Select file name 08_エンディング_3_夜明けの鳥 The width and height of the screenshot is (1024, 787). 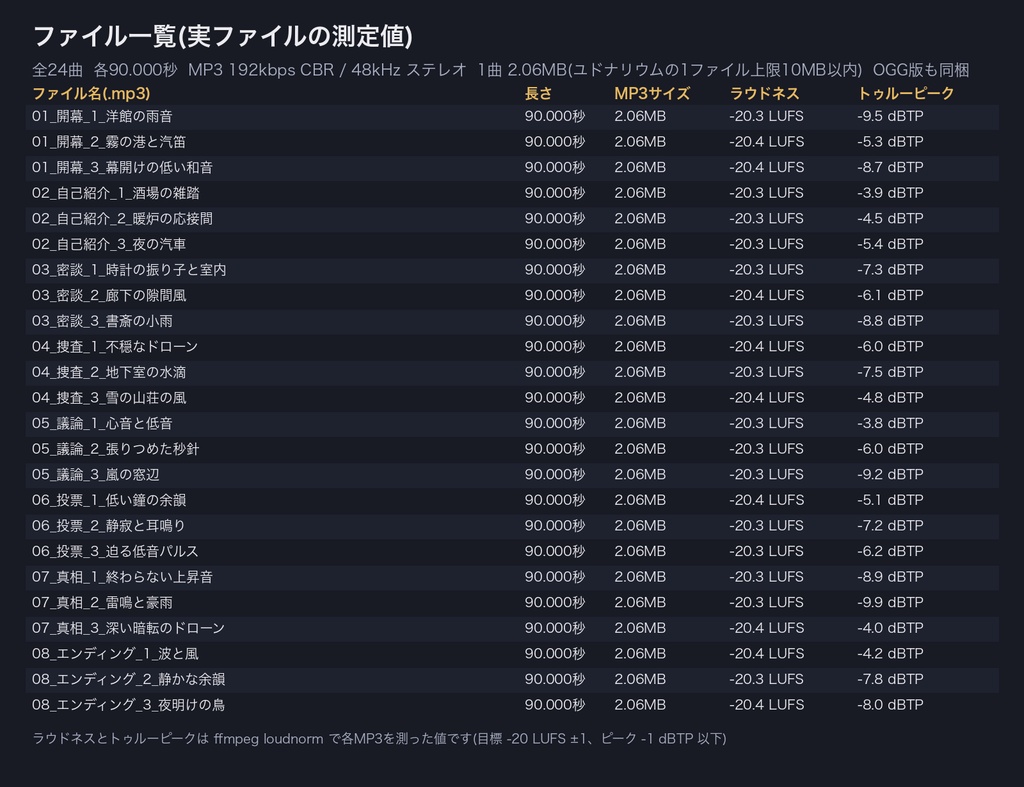click(x=129, y=704)
